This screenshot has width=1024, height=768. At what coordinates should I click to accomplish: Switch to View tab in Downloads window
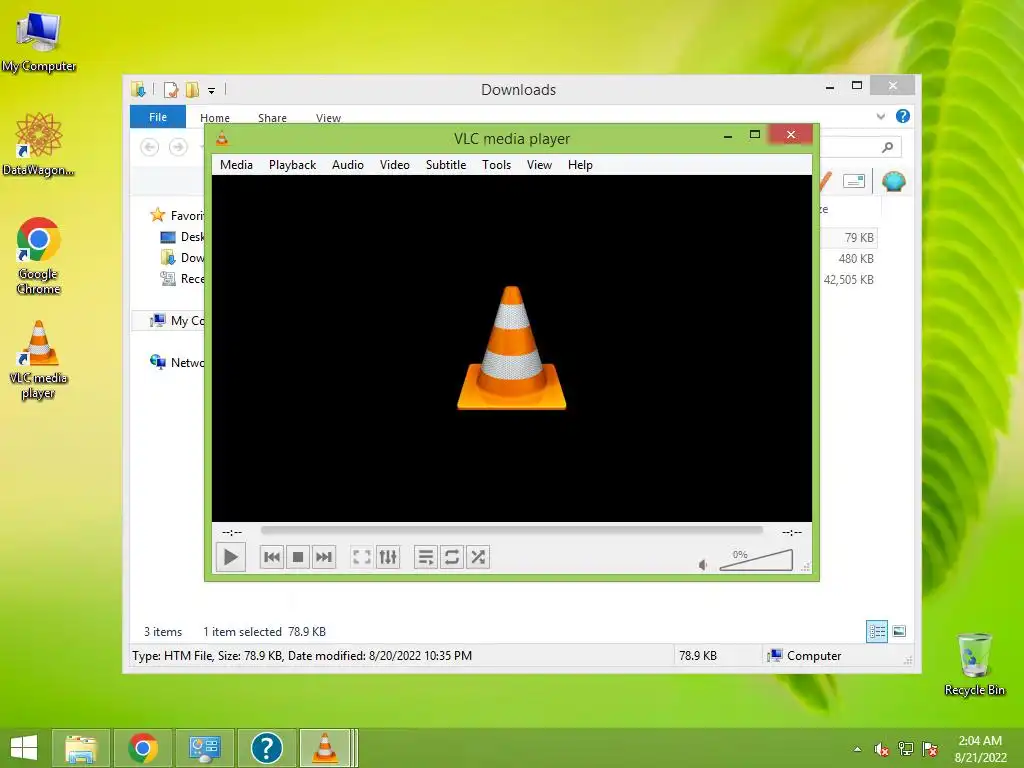pyautogui.click(x=328, y=118)
